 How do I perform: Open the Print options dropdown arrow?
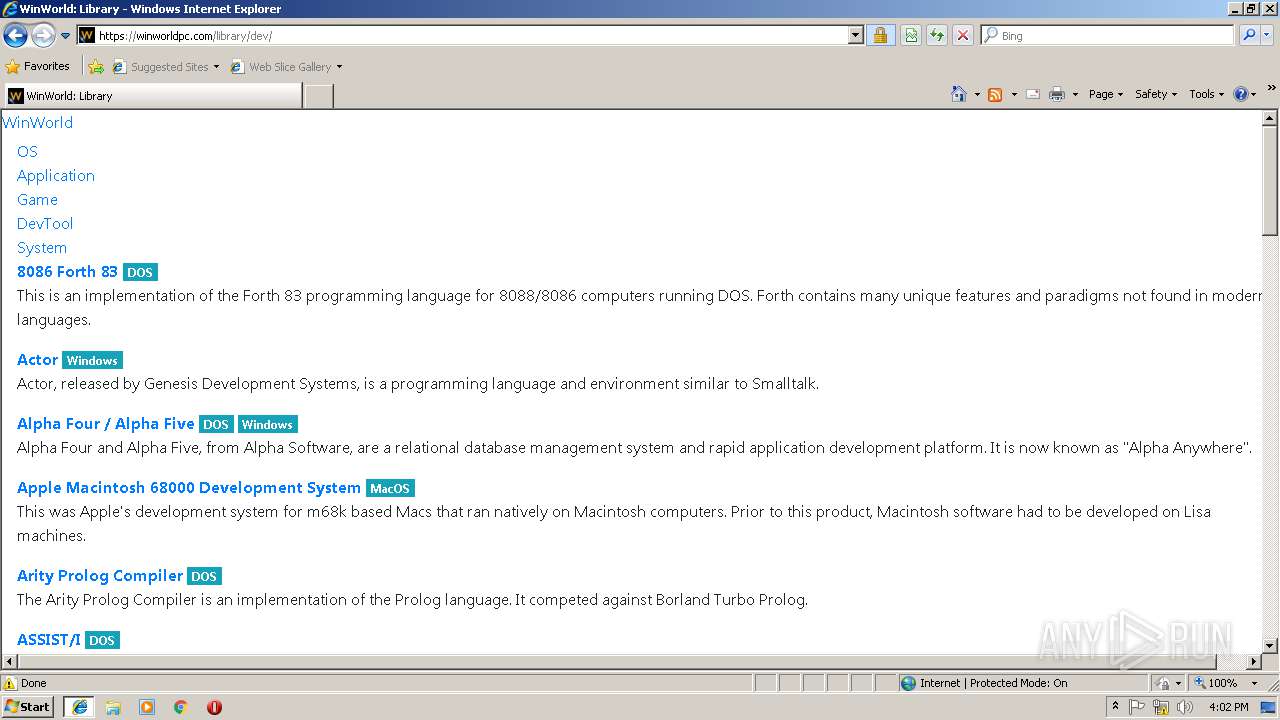click(1075, 94)
